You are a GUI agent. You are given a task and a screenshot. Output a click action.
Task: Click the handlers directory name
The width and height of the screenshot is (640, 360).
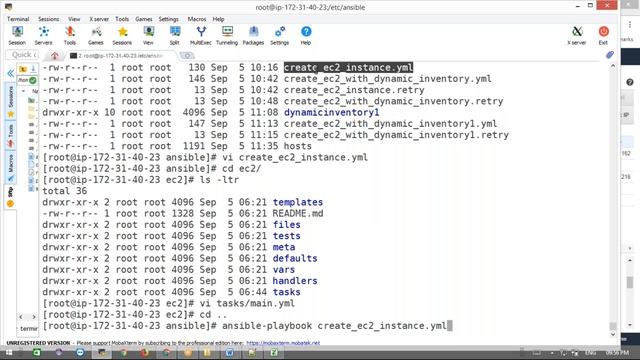(295, 281)
